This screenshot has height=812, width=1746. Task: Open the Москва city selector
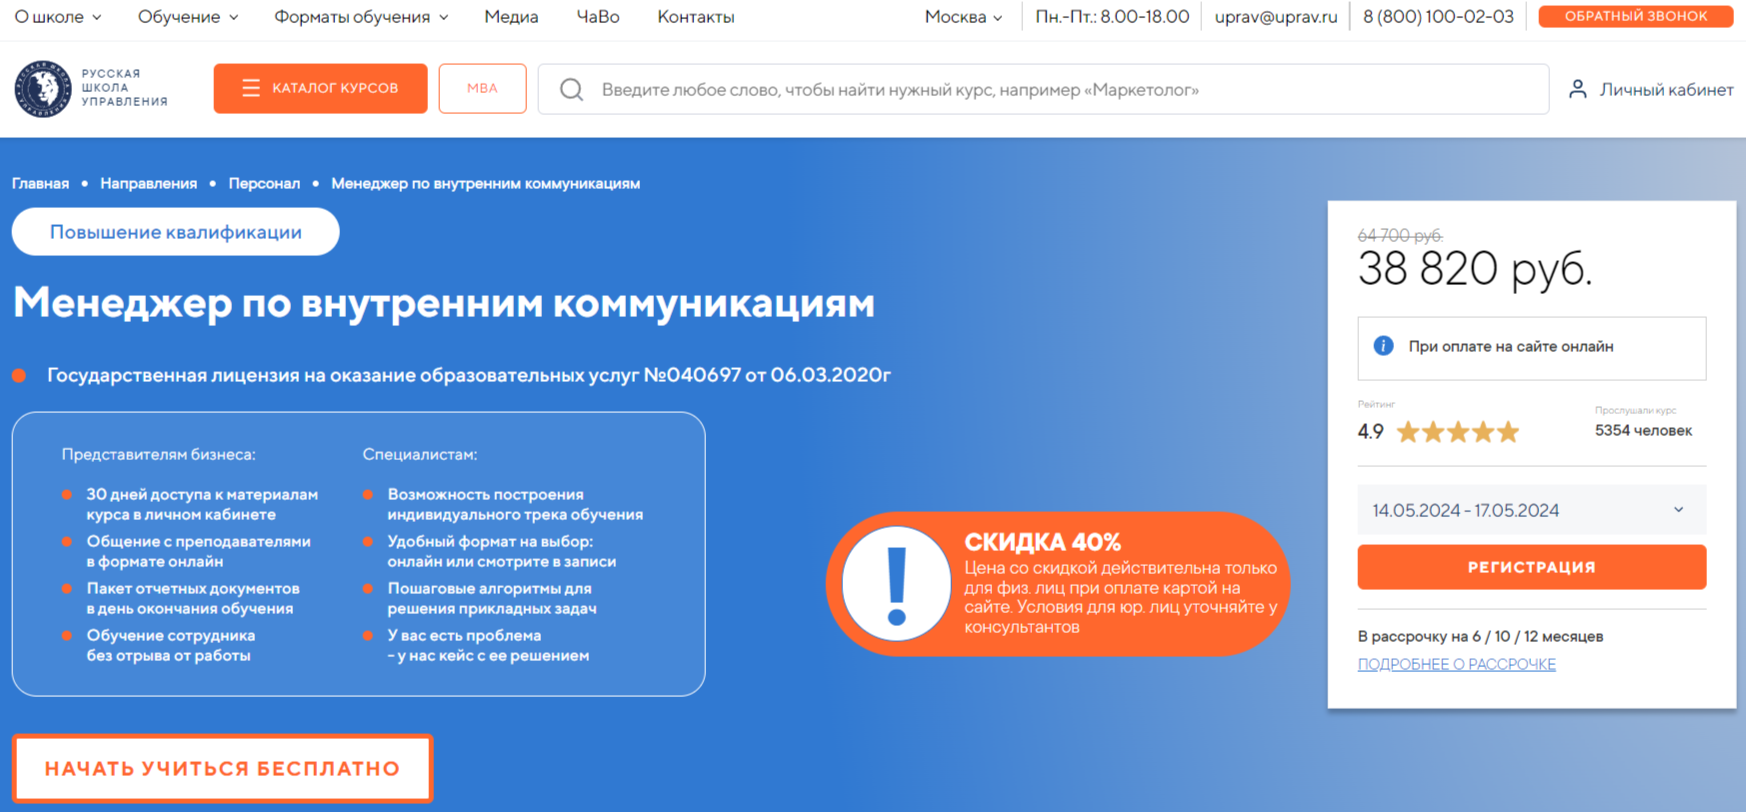coord(963,17)
